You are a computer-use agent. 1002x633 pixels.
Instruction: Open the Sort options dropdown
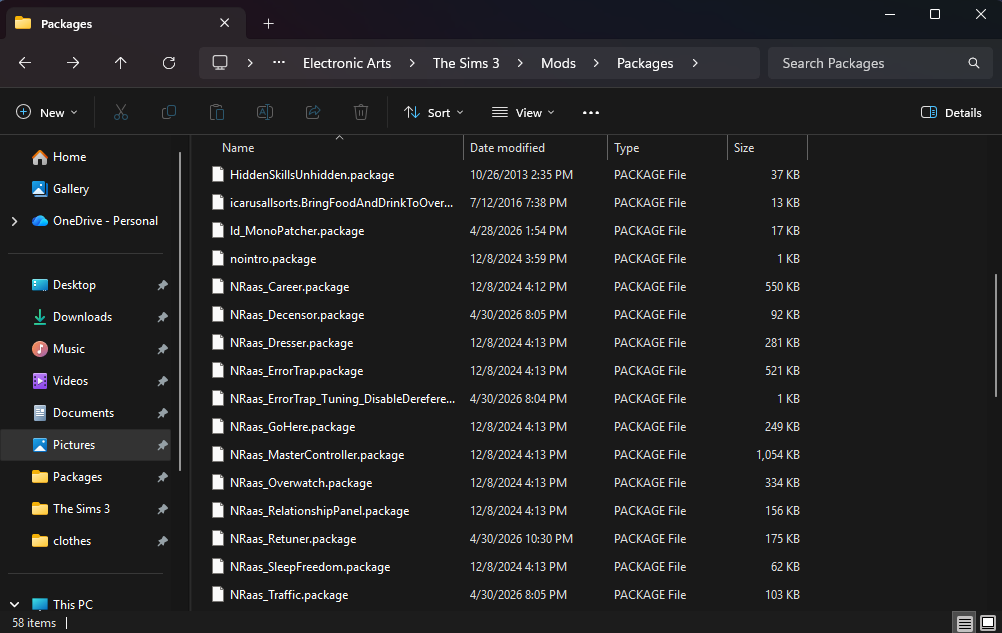(433, 112)
